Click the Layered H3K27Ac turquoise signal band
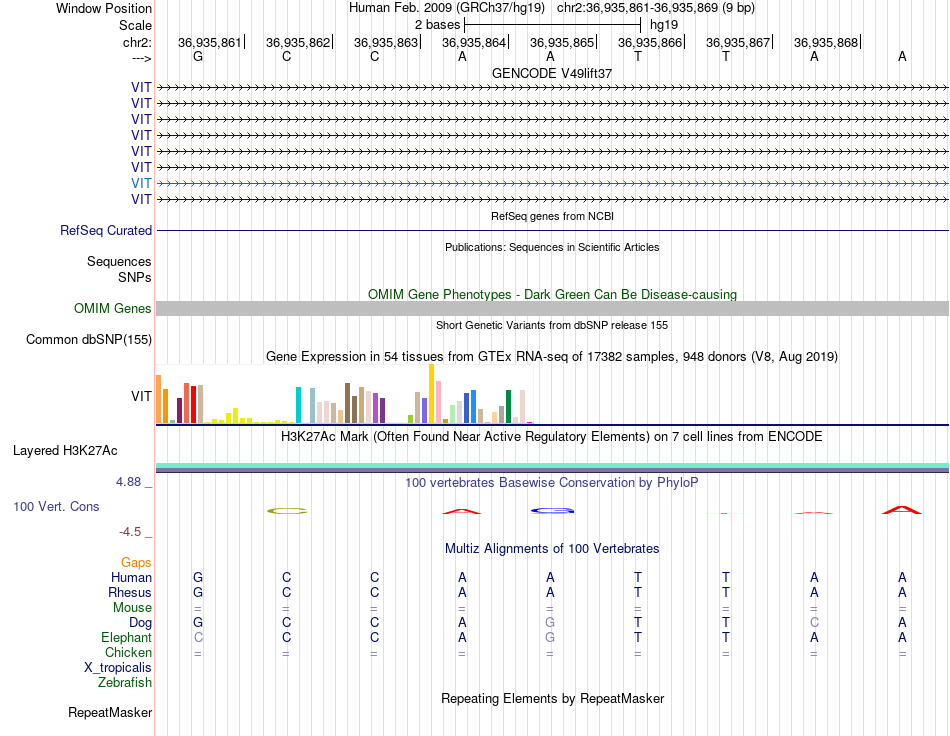950x736 pixels. point(552,466)
